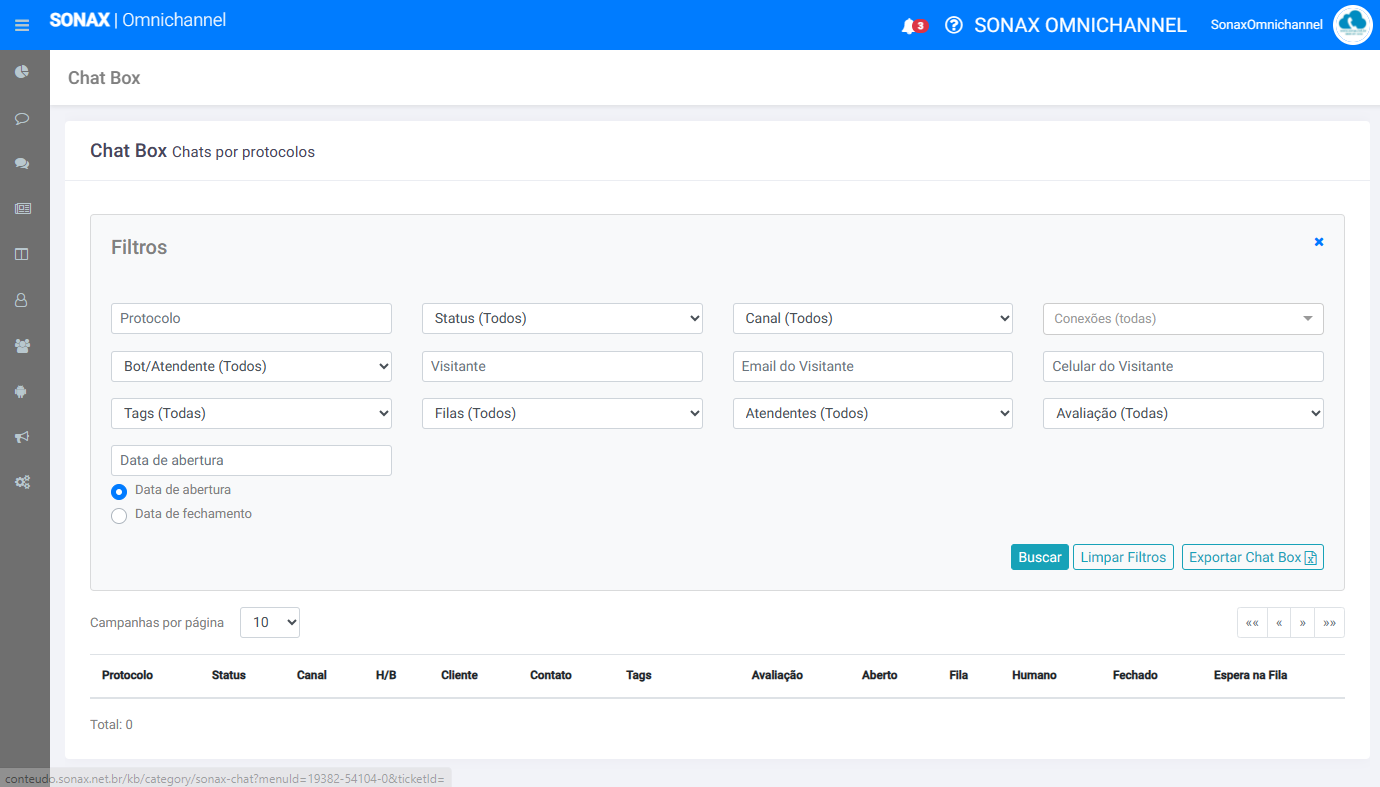Click the Limpar Filtros button

coord(1123,558)
